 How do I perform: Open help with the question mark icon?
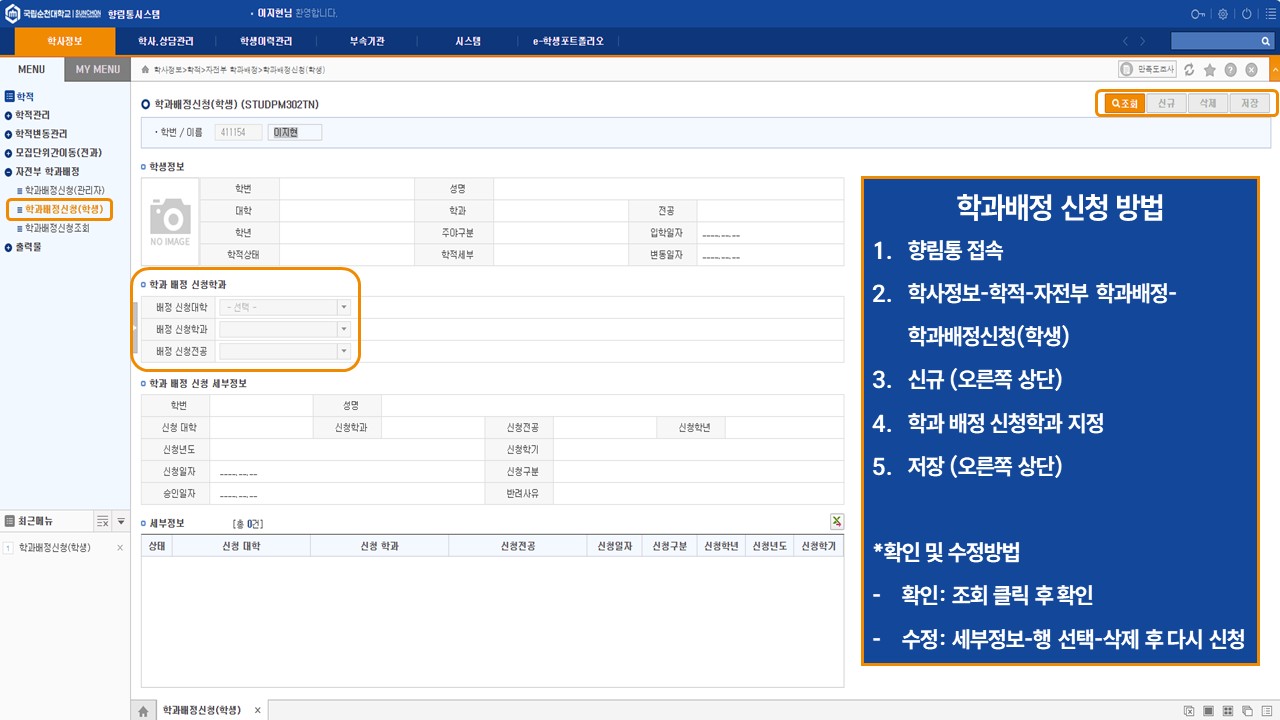(1230, 70)
